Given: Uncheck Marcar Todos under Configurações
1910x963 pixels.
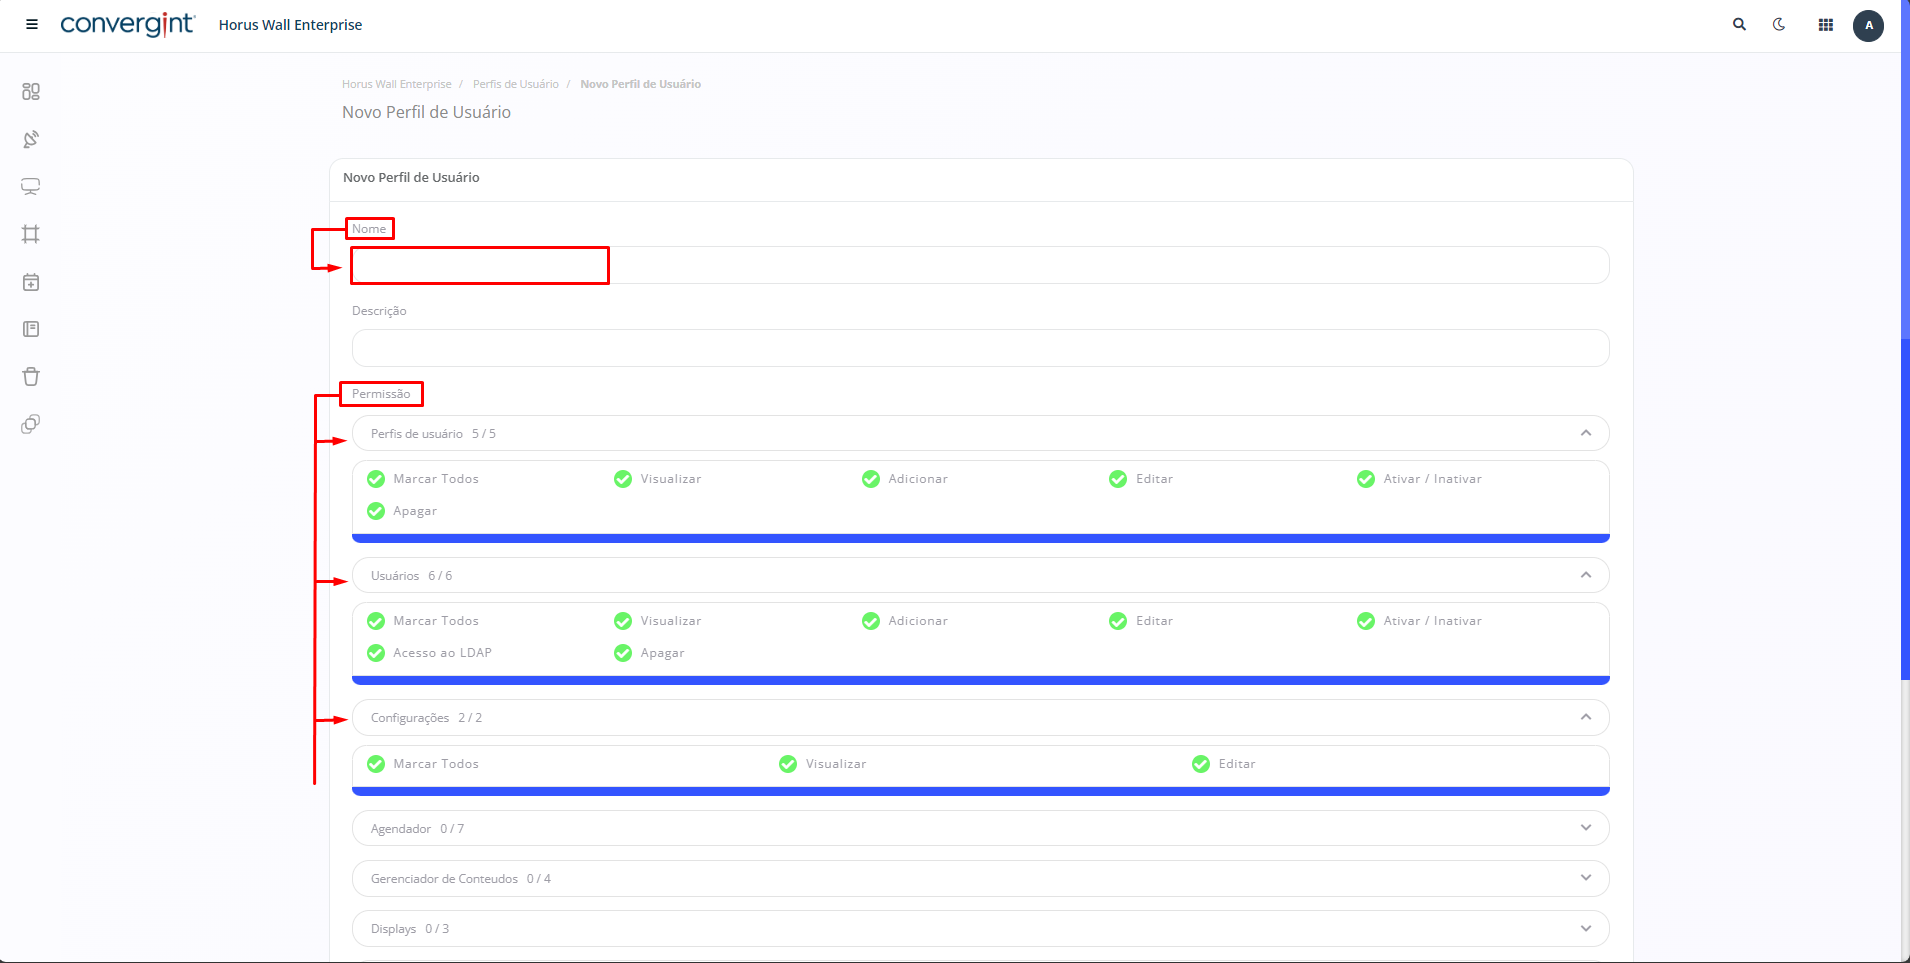Looking at the screenshot, I should point(376,764).
